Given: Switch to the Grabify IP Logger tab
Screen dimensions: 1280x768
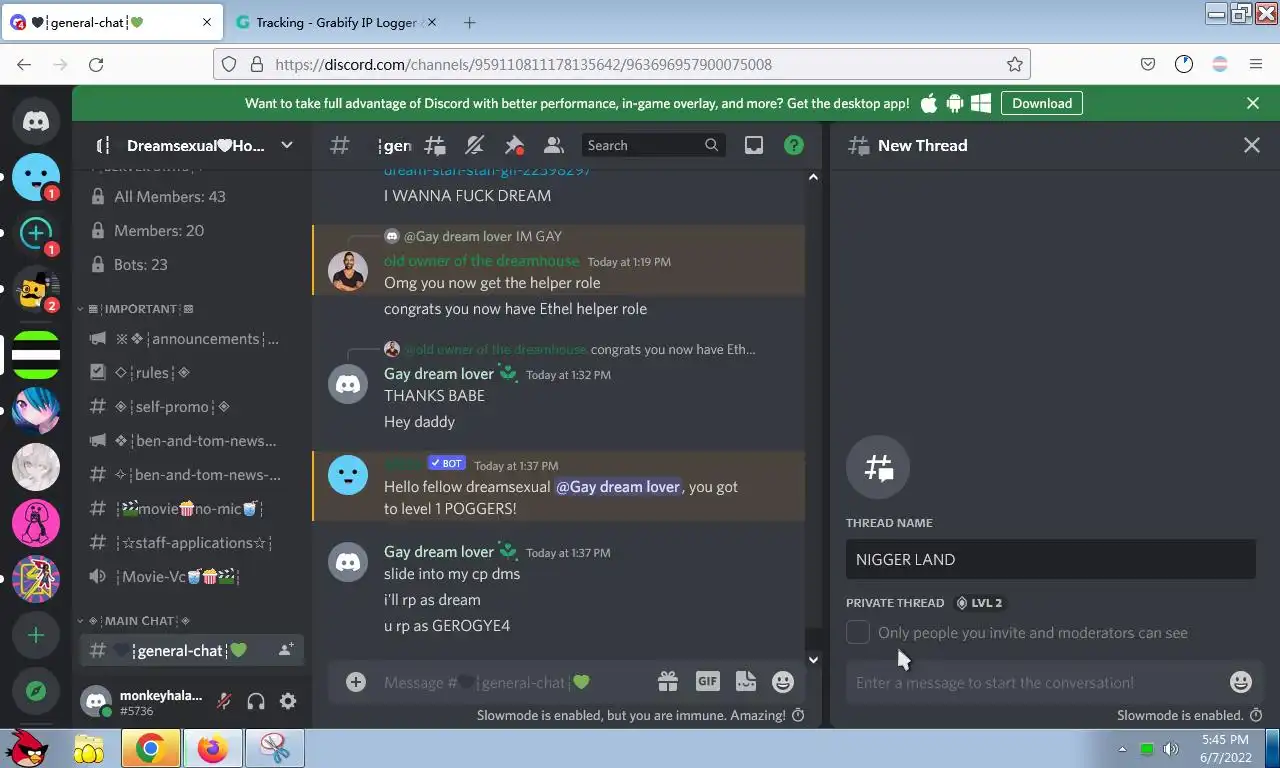Looking at the screenshot, I should coord(336,22).
